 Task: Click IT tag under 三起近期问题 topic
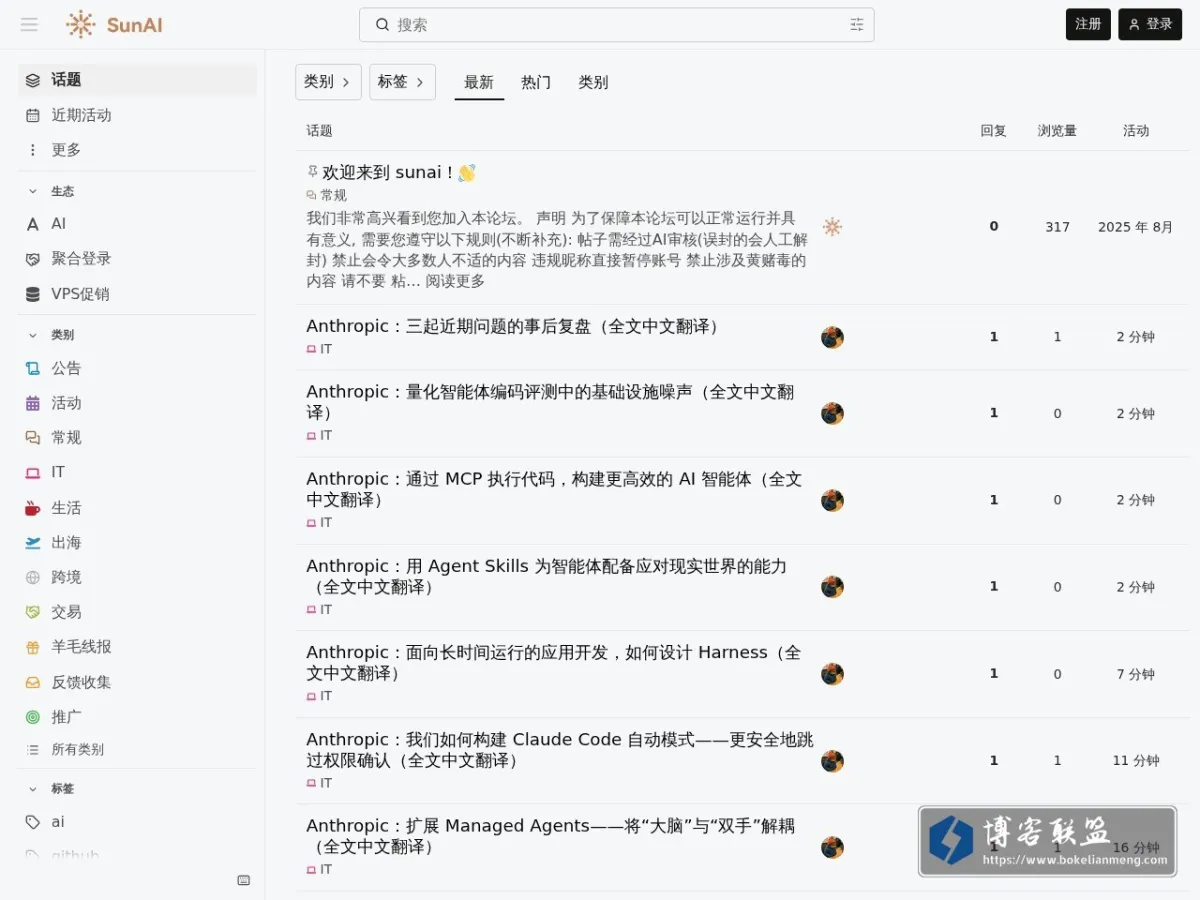[319, 349]
